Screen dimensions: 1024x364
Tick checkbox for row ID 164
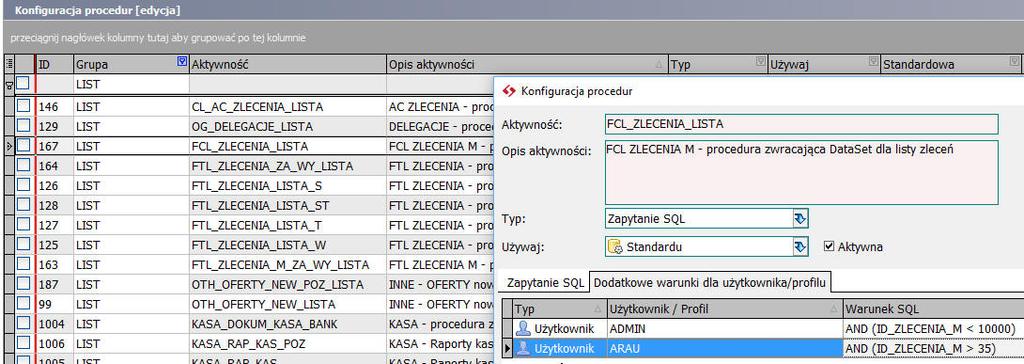24,166
